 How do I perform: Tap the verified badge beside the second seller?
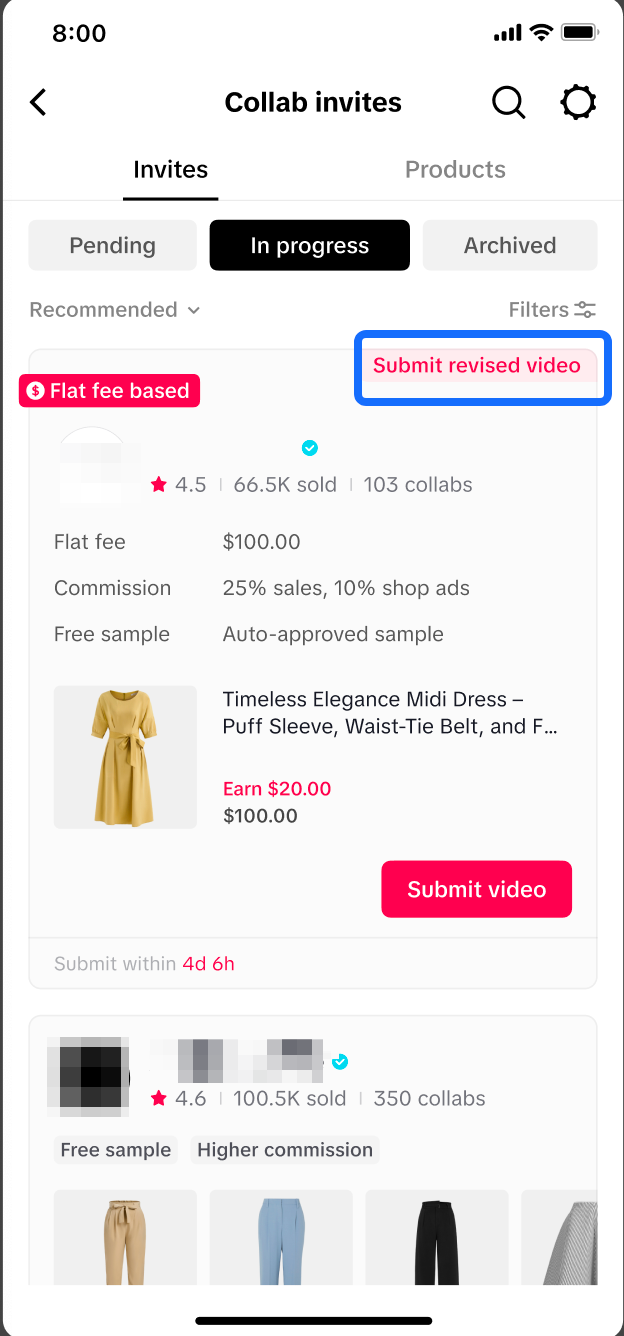point(340,1061)
